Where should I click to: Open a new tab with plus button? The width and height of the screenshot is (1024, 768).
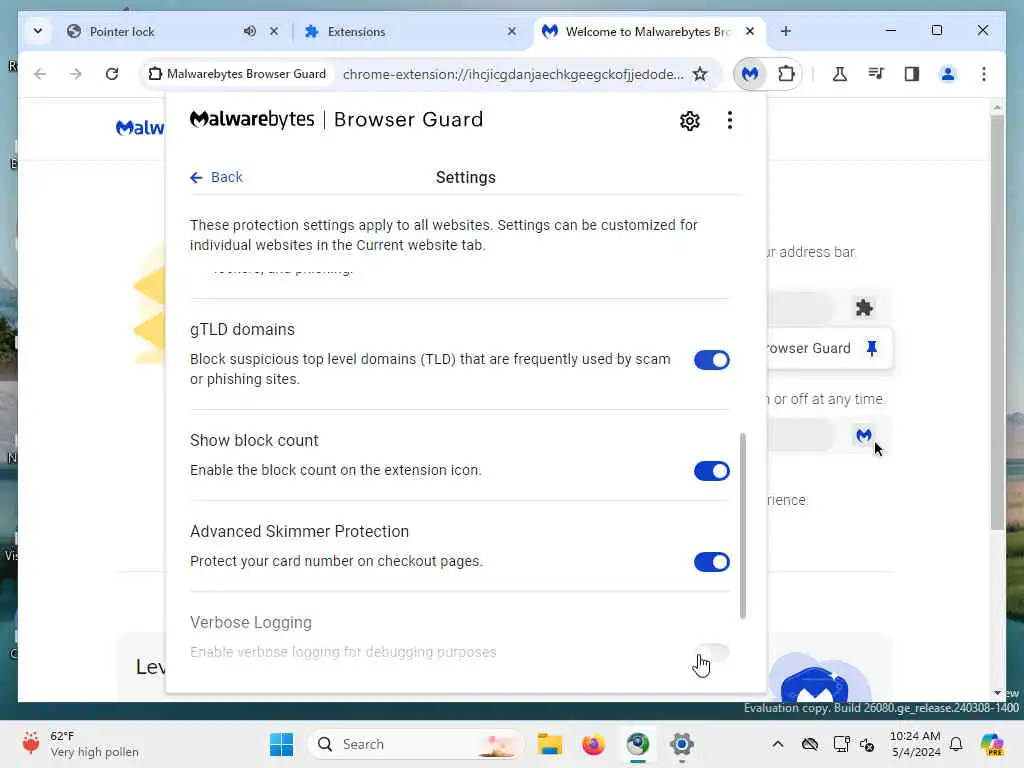786,31
